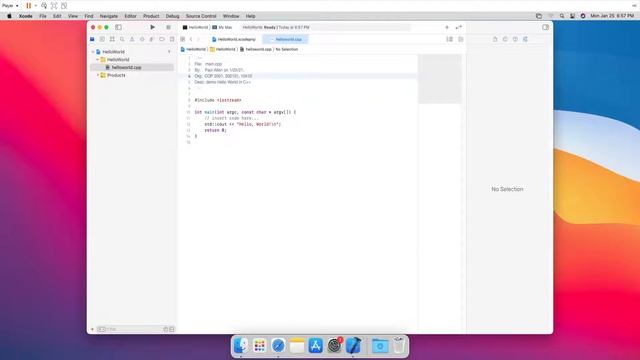Open the Editor menu
640x360 pixels.
point(131,16)
